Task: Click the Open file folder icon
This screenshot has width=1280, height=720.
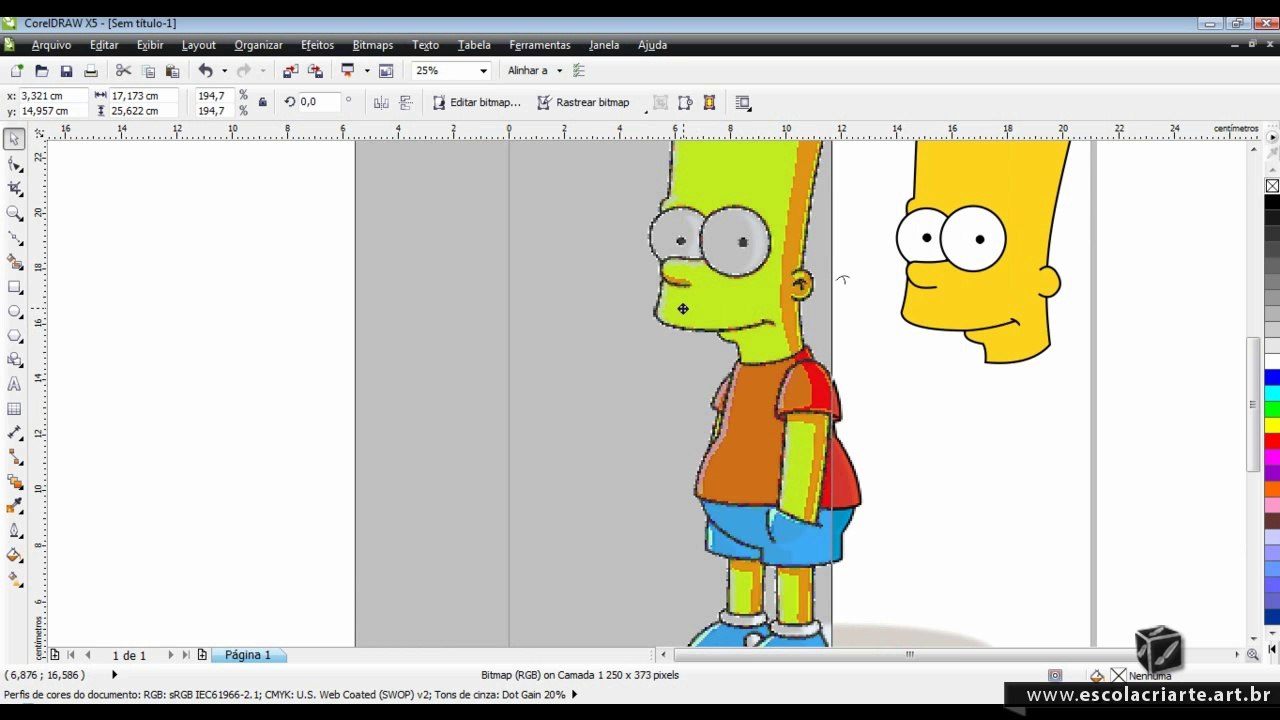Action: 41,71
